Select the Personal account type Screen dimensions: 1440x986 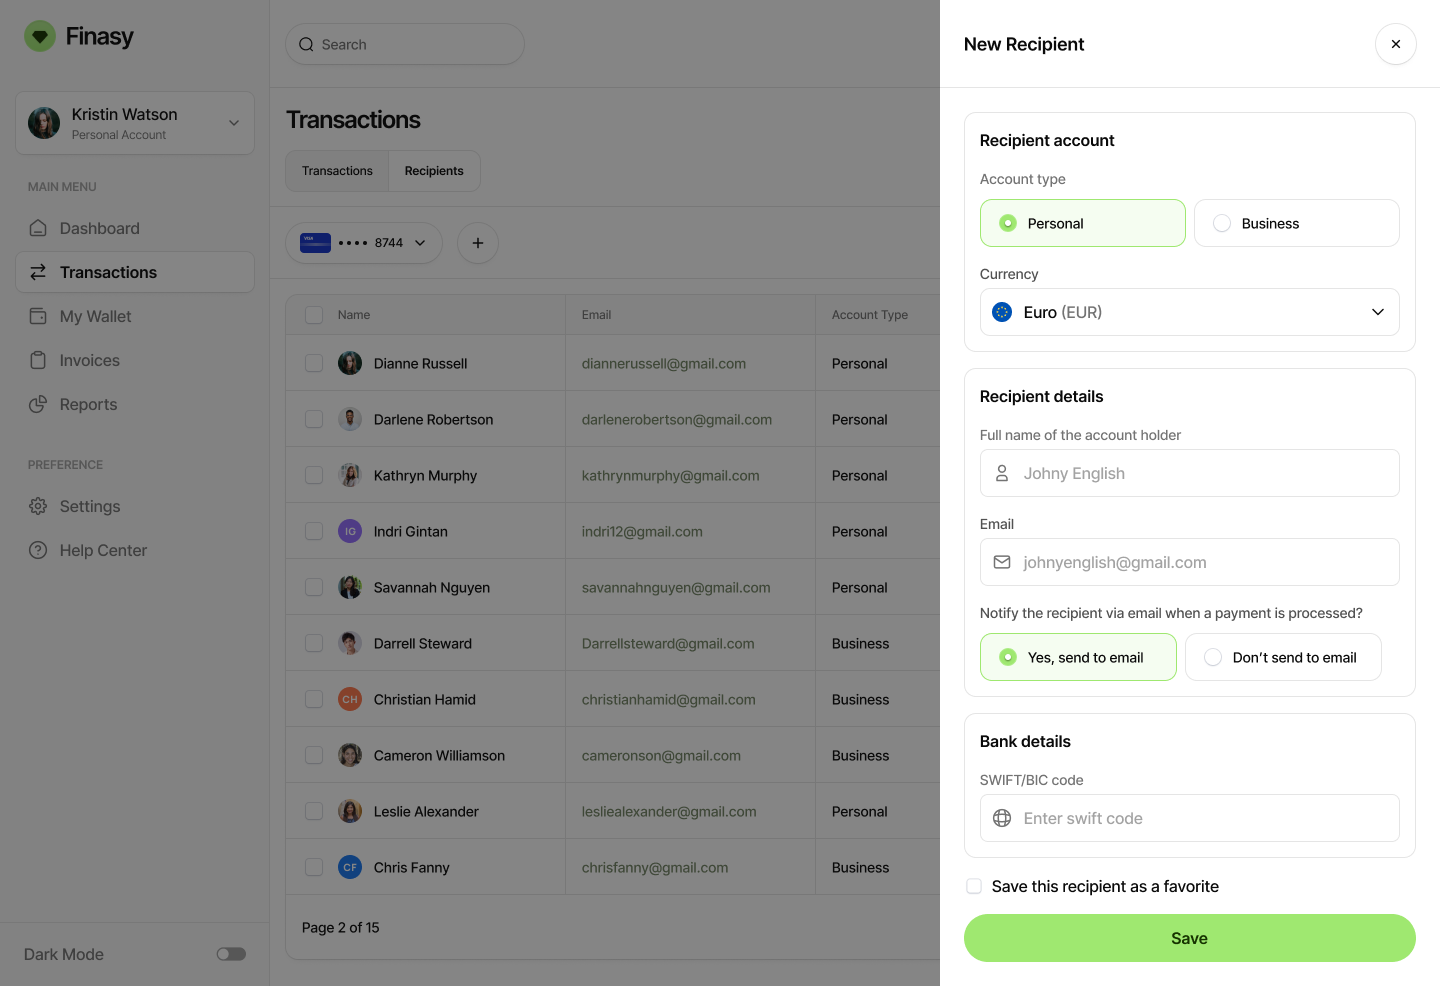point(1083,223)
